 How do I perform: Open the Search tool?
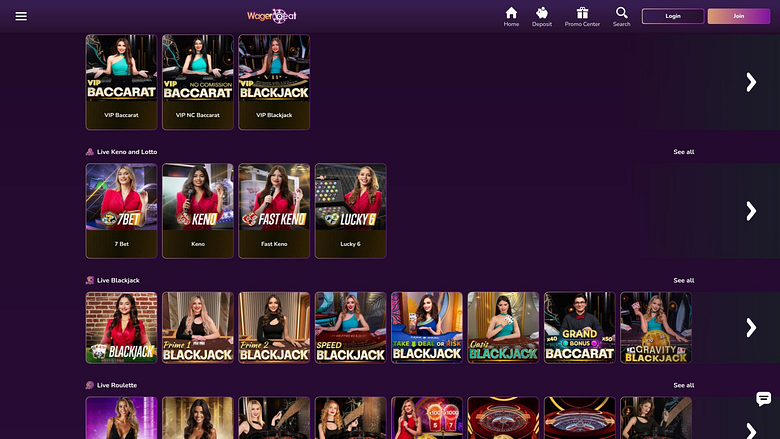tap(621, 16)
